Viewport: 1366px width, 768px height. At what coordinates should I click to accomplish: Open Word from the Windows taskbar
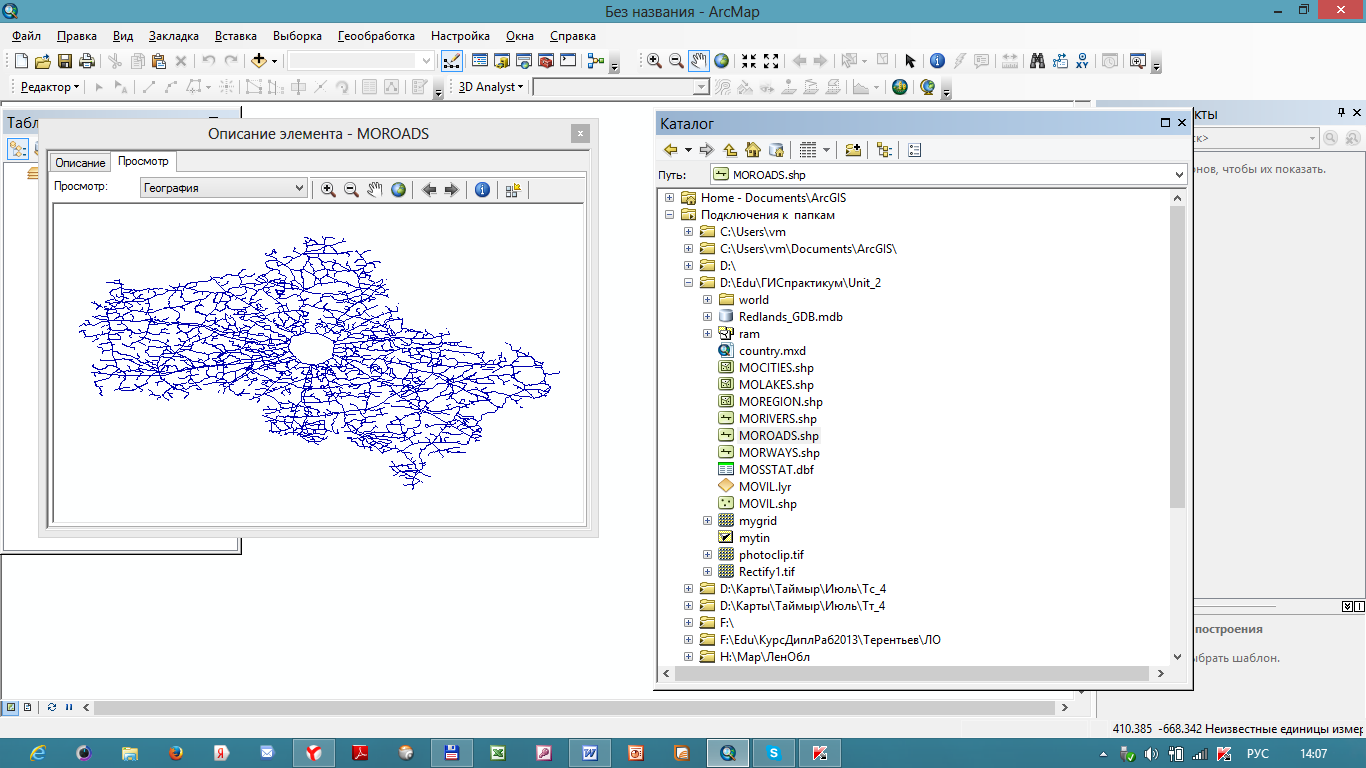coord(589,752)
